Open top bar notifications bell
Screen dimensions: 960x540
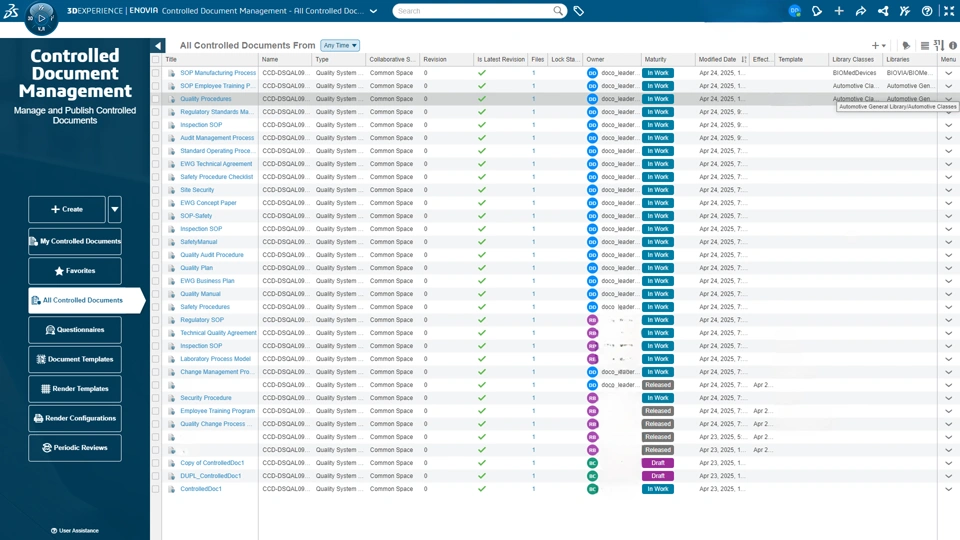pyautogui.click(x=817, y=11)
